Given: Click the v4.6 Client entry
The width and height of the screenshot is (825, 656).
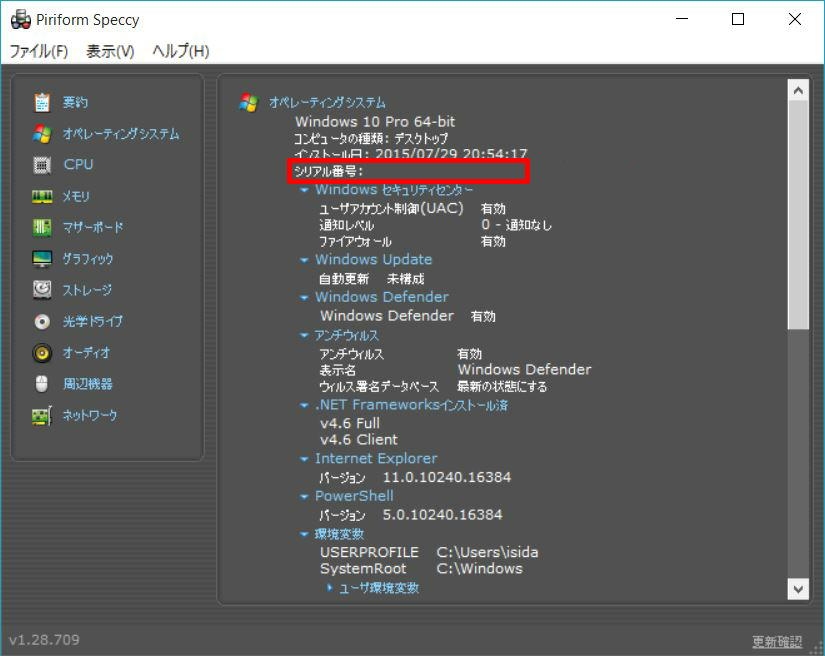Looking at the screenshot, I should pyautogui.click(x=359, y=439).
